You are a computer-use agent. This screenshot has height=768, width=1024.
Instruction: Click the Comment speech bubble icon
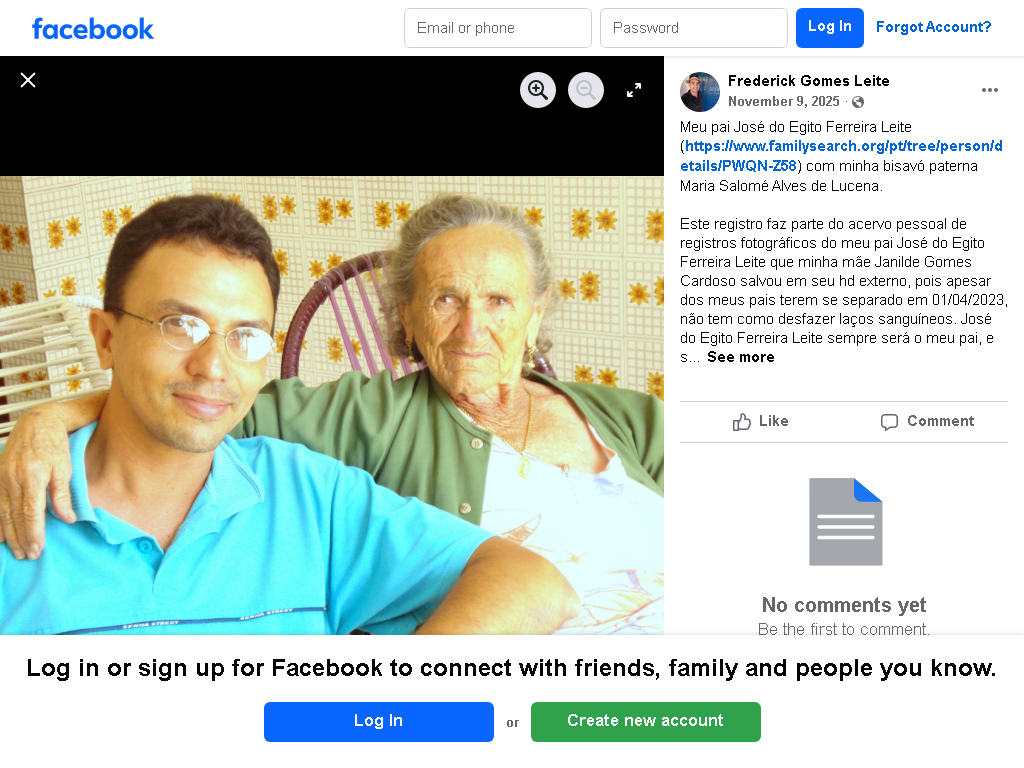[889, 422]
